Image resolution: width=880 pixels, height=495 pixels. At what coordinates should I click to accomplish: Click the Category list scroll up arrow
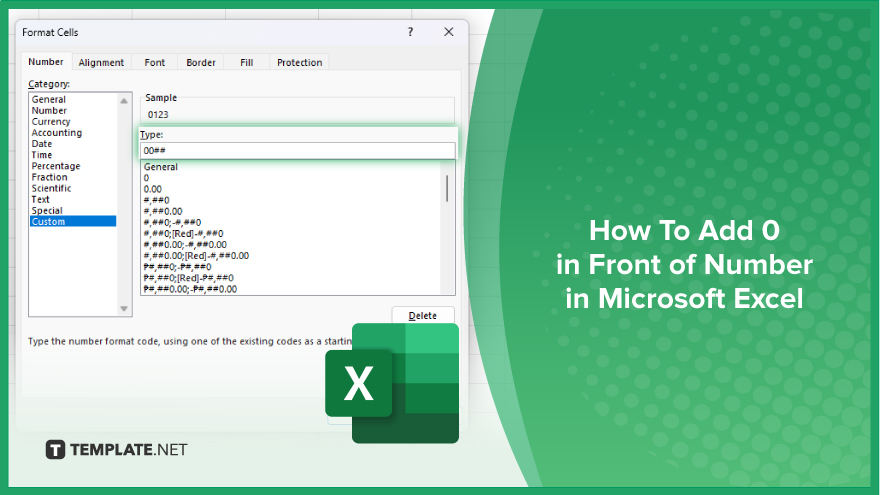coord(124,100)
